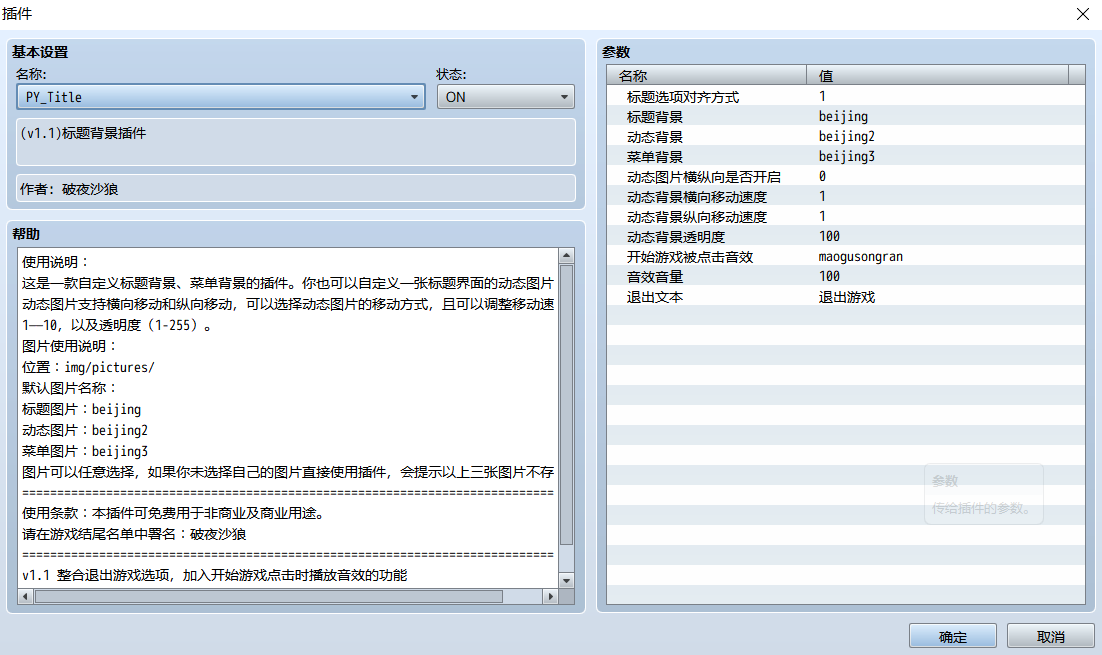Click the value beijing2 for 动态背景
Screen dimensions: 1102x655
(x=847, y=136)
